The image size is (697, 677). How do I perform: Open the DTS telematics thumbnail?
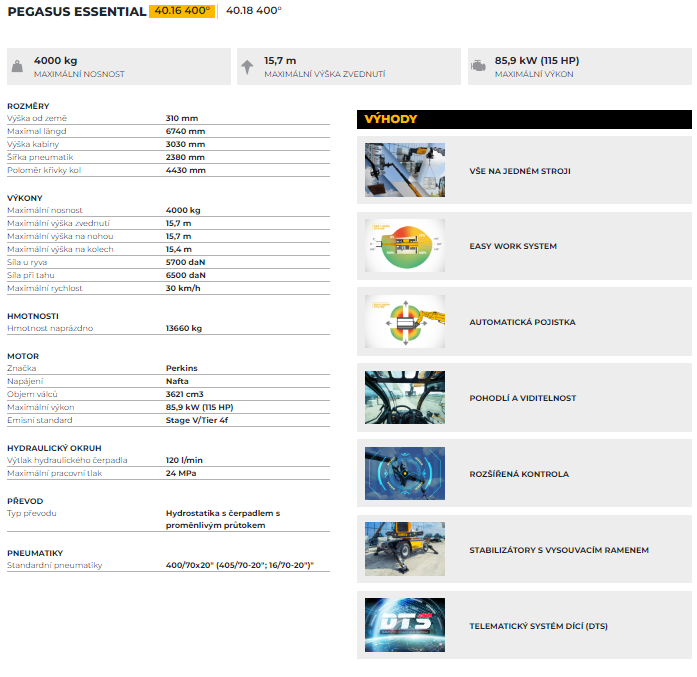[x=405, y=625]
